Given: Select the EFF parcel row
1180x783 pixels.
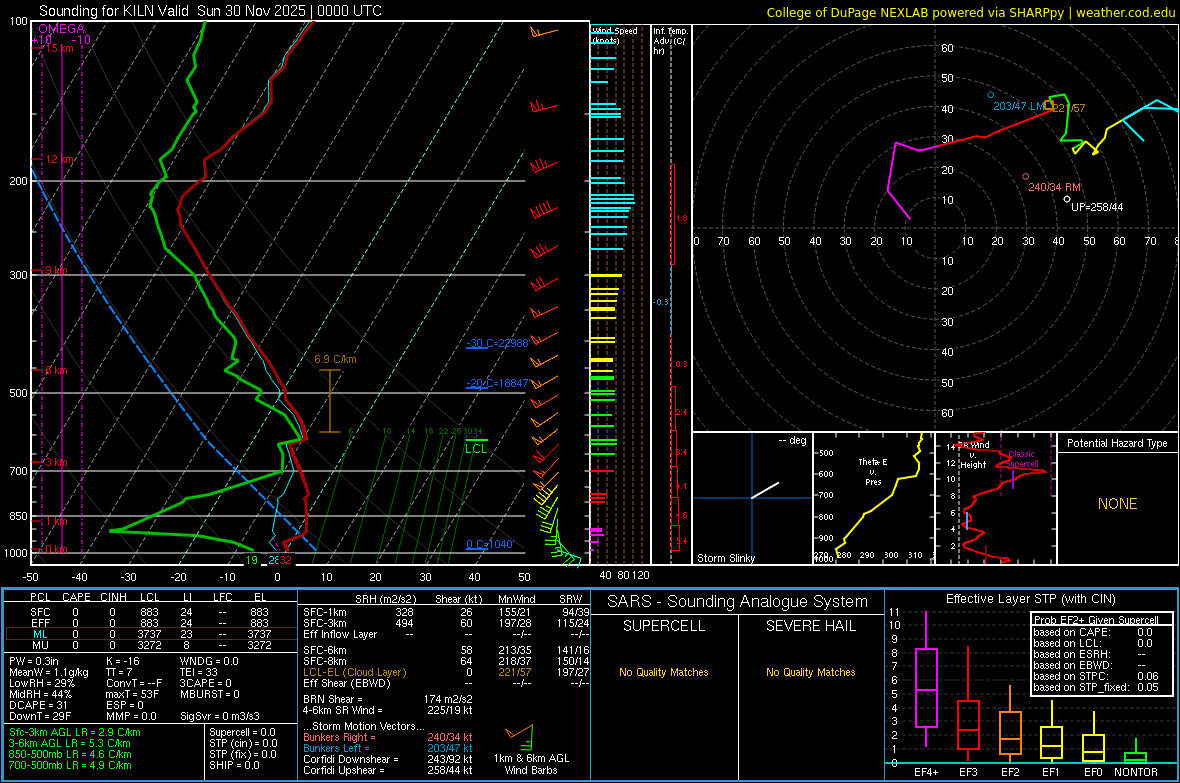Looking at the screenshot, I should pyautogui.click(x=151, y=623).
